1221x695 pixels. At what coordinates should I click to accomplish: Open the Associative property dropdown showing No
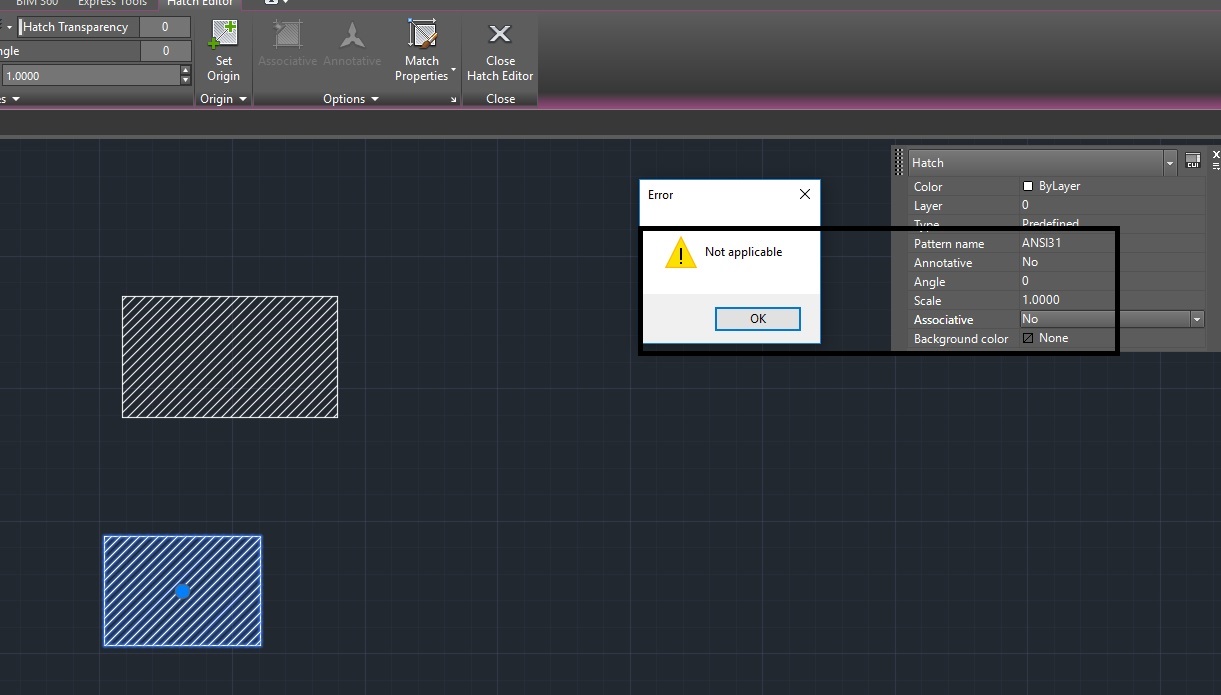(1196, 319)
